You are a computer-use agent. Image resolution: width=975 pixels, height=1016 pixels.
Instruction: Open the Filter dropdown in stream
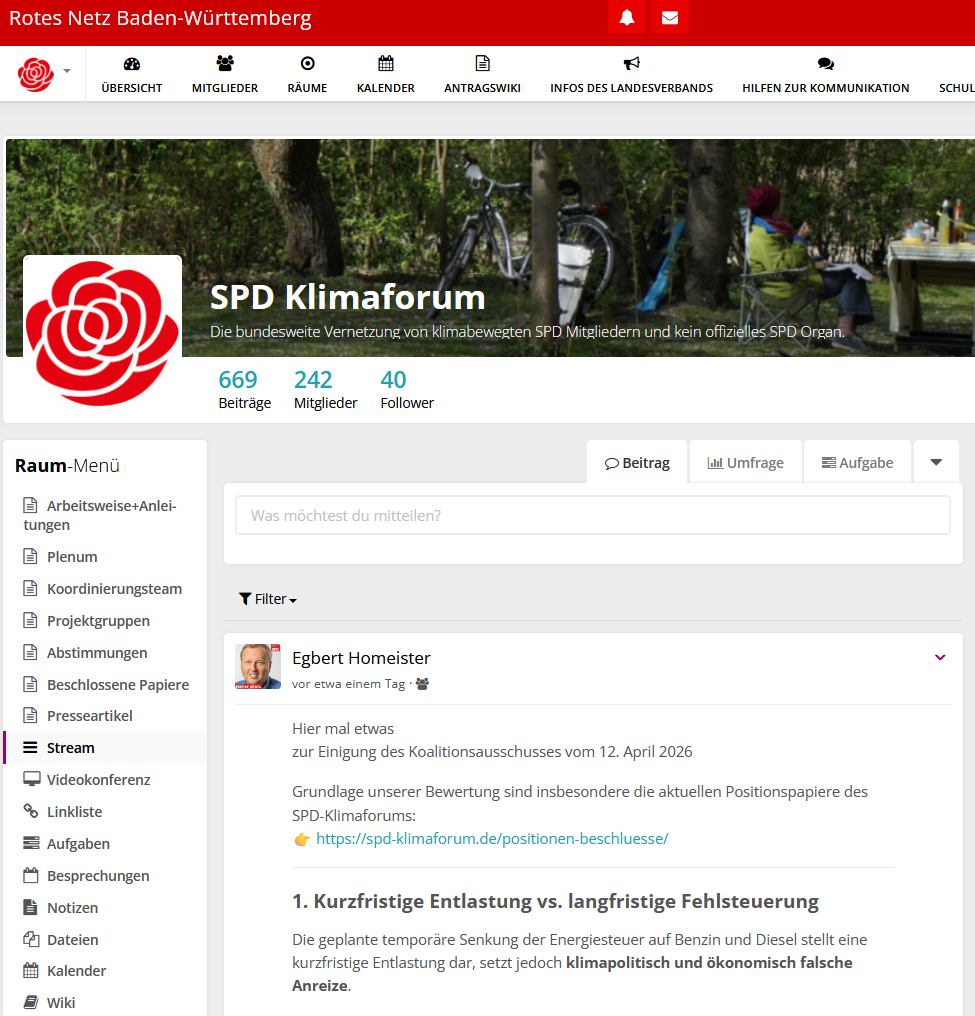click(268, 599)
